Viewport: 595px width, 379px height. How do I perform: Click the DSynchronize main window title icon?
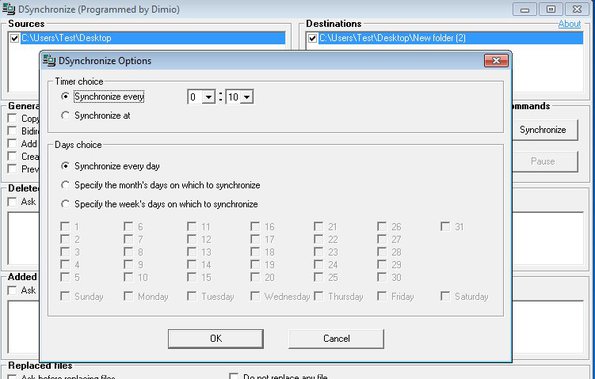[x=8, y=9]
